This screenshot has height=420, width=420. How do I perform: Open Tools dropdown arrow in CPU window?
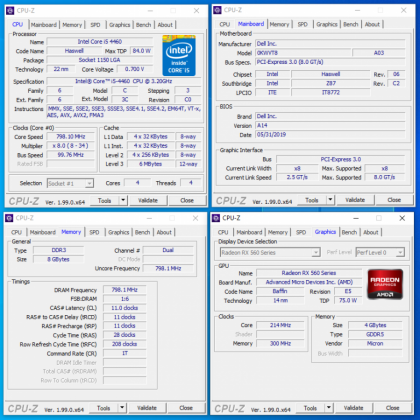pyautogui.click(x=123, y=201)
